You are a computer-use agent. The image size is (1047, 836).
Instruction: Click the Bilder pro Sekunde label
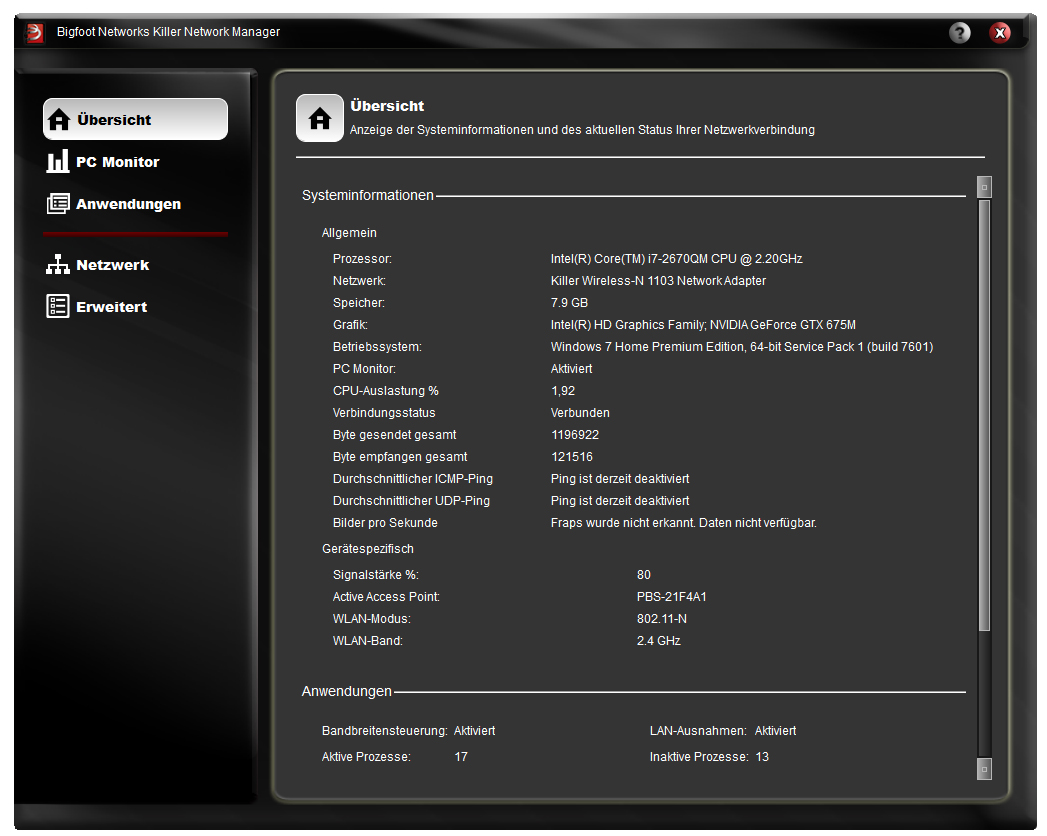[x=385, y=524]
